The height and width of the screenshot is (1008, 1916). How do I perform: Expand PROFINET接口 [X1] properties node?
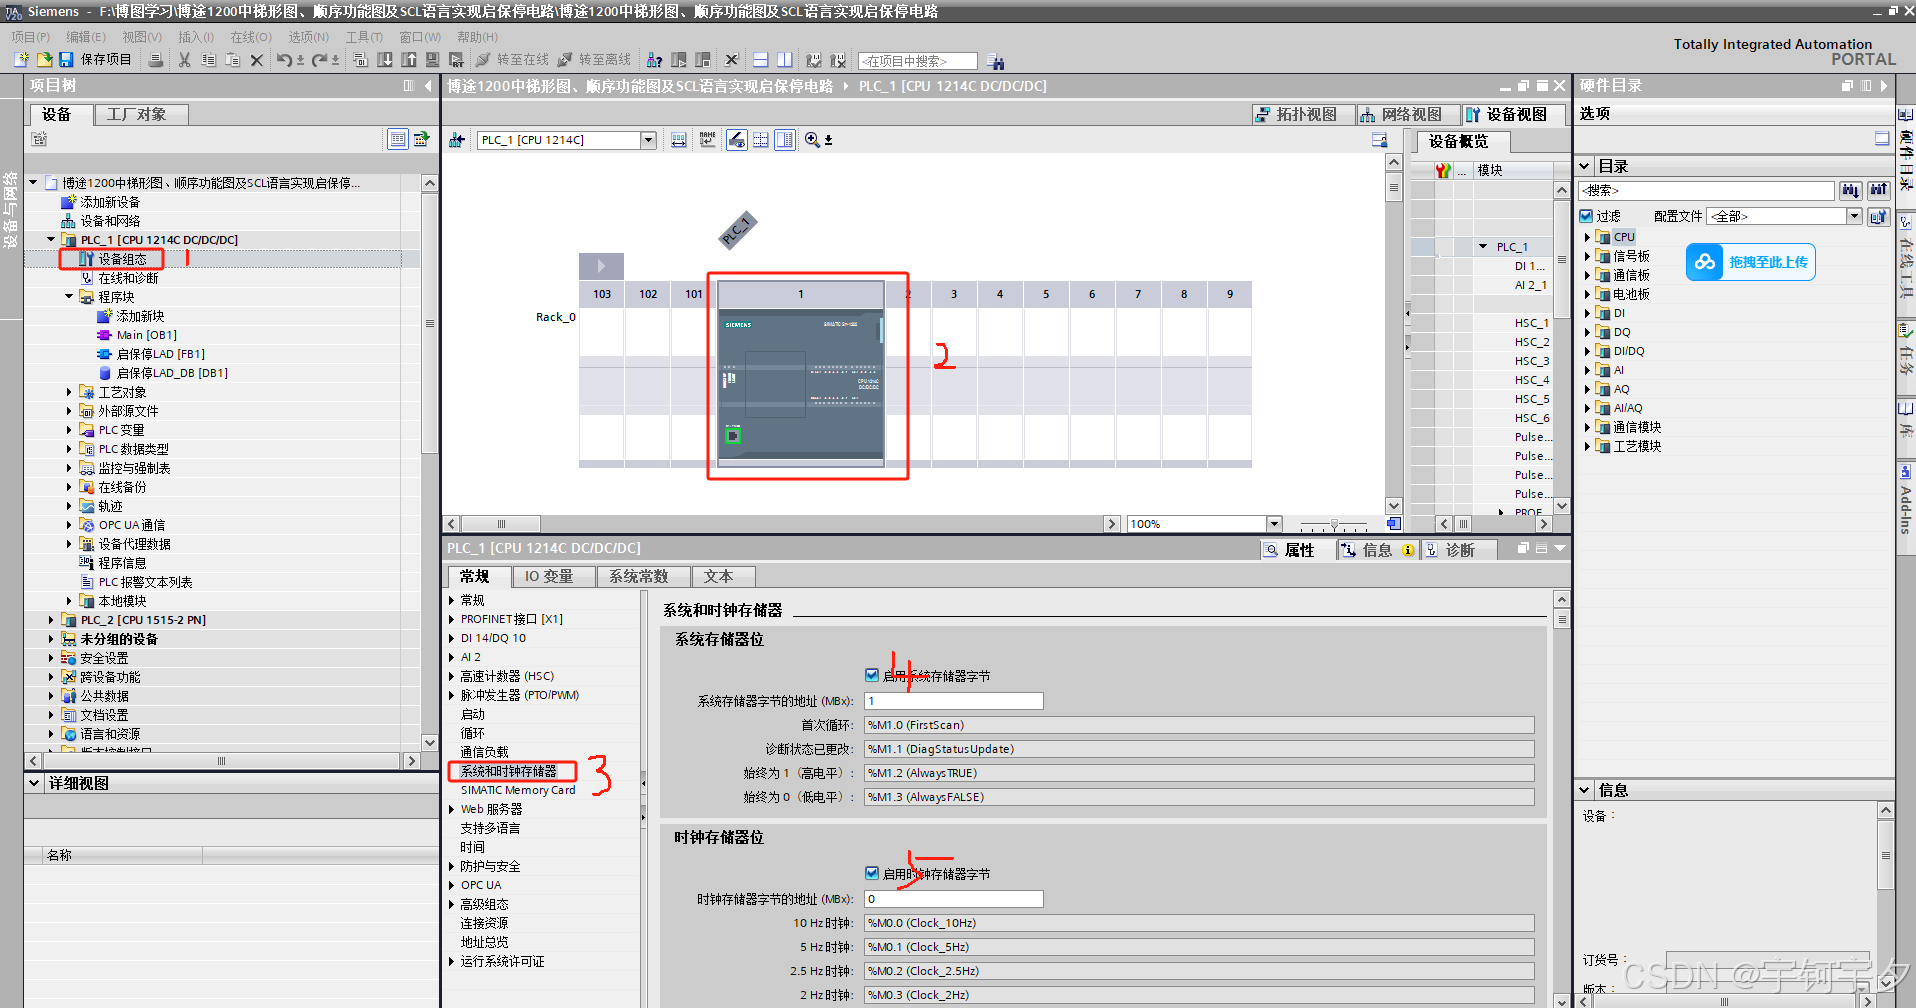452,619
